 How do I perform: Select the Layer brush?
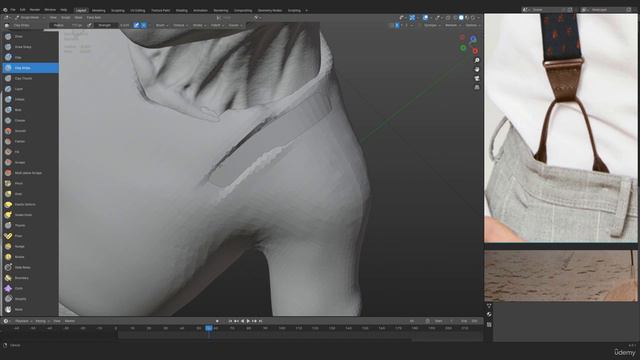point(30,89)
